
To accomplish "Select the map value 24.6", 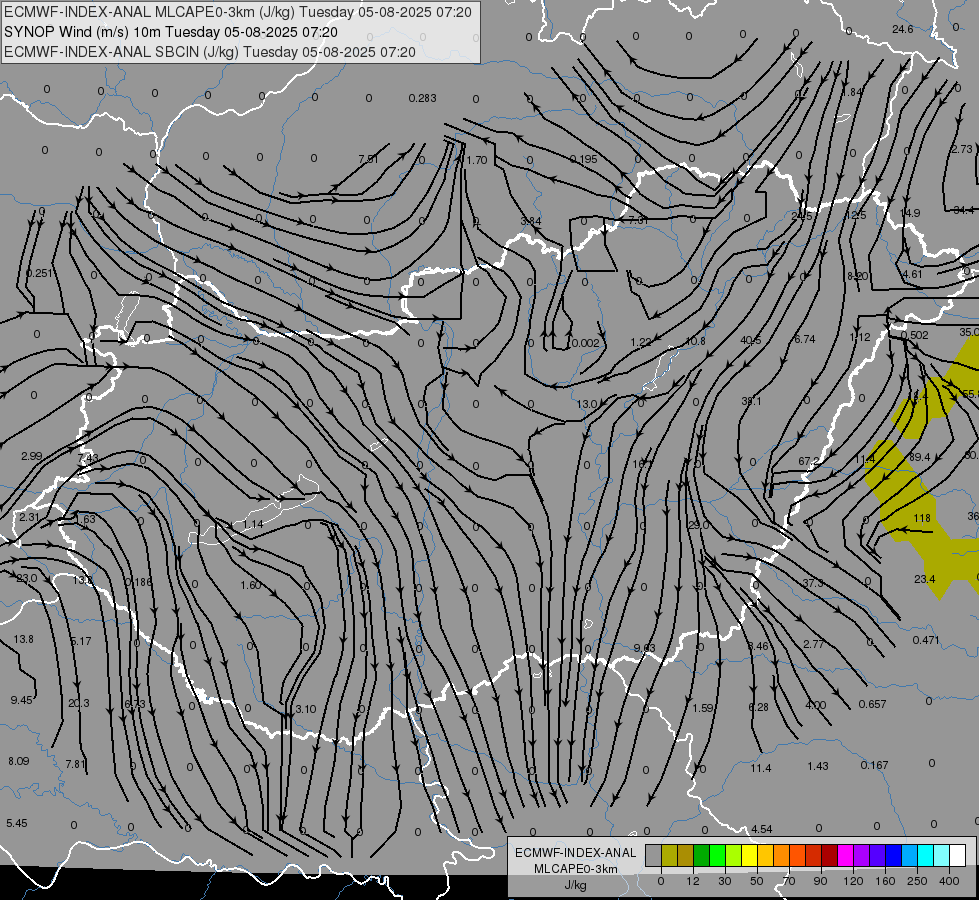I will pos(903,29).
